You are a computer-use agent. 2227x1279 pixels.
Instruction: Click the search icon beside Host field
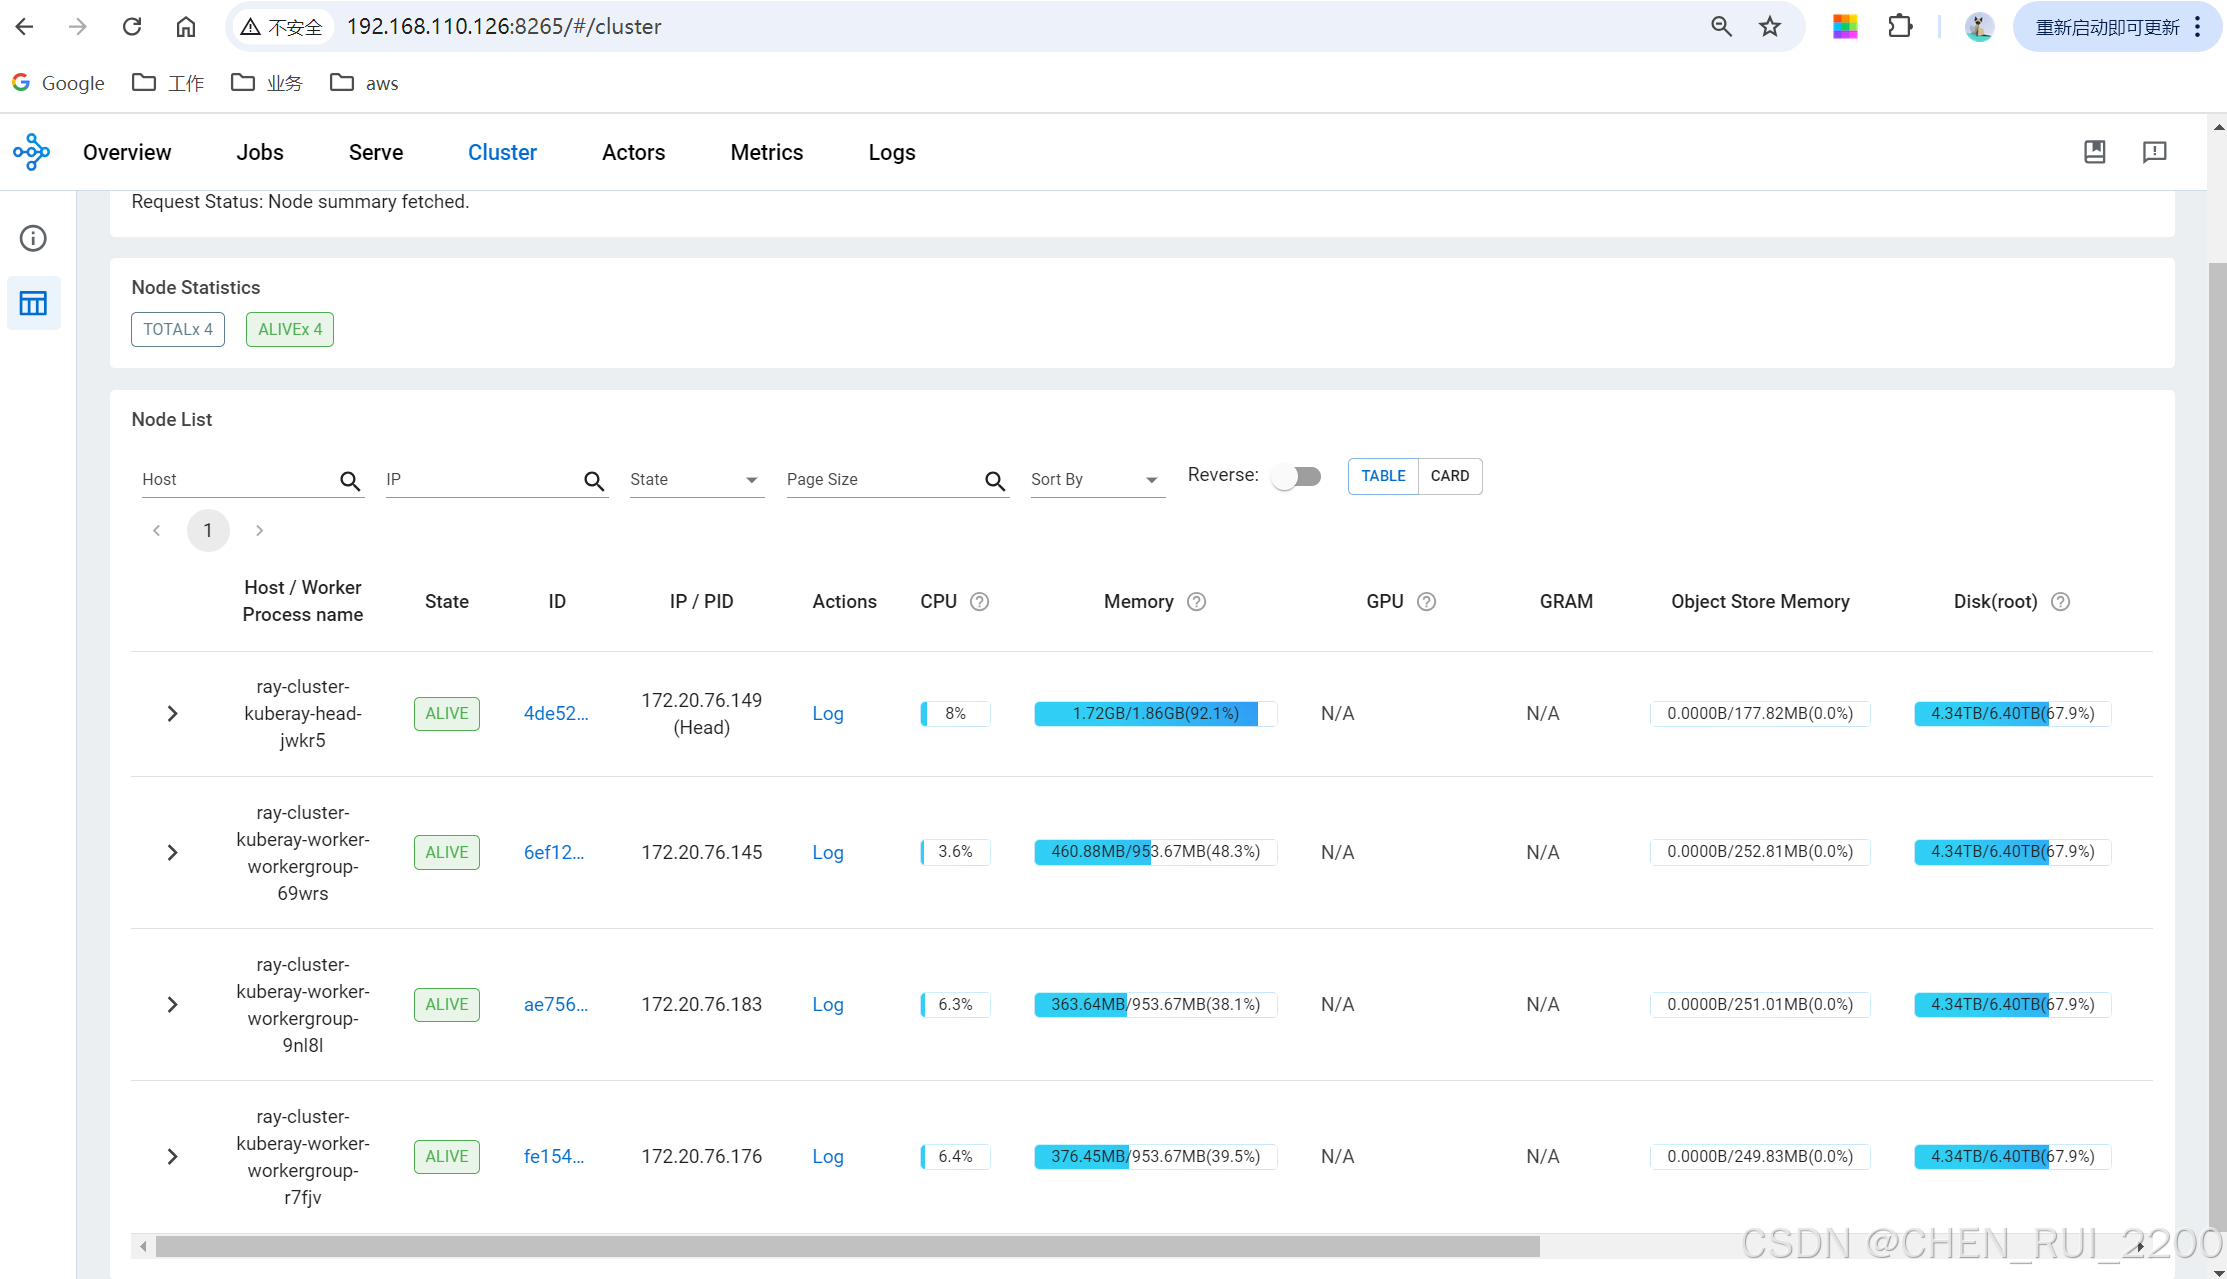(349, 481)
